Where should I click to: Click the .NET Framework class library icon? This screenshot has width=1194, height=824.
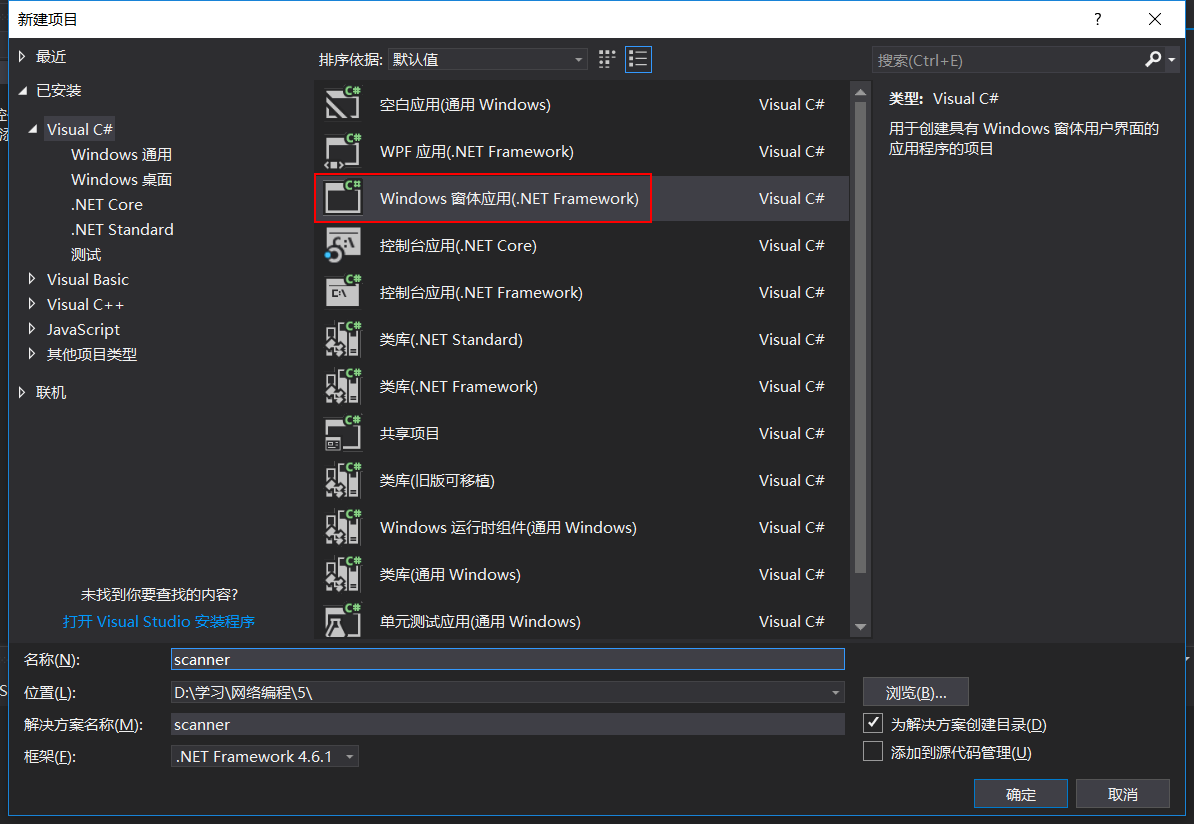click(x=343, y=386)
